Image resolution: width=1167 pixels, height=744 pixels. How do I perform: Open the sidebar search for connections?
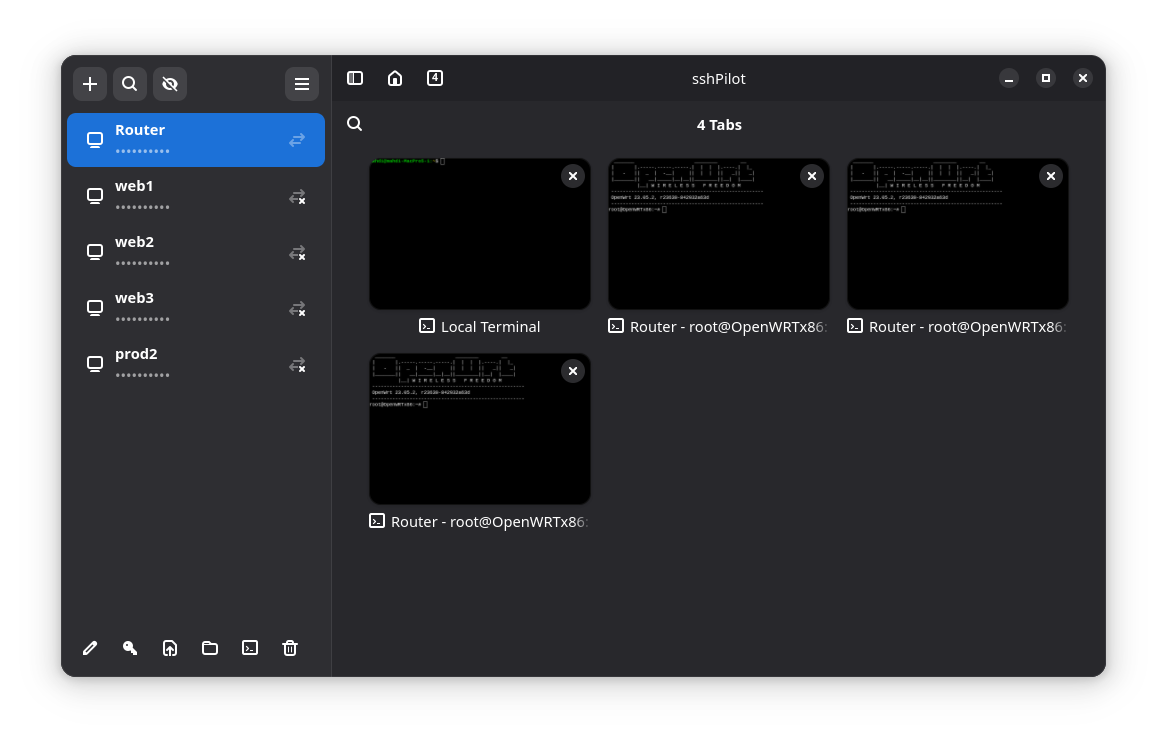coord(130,84)
